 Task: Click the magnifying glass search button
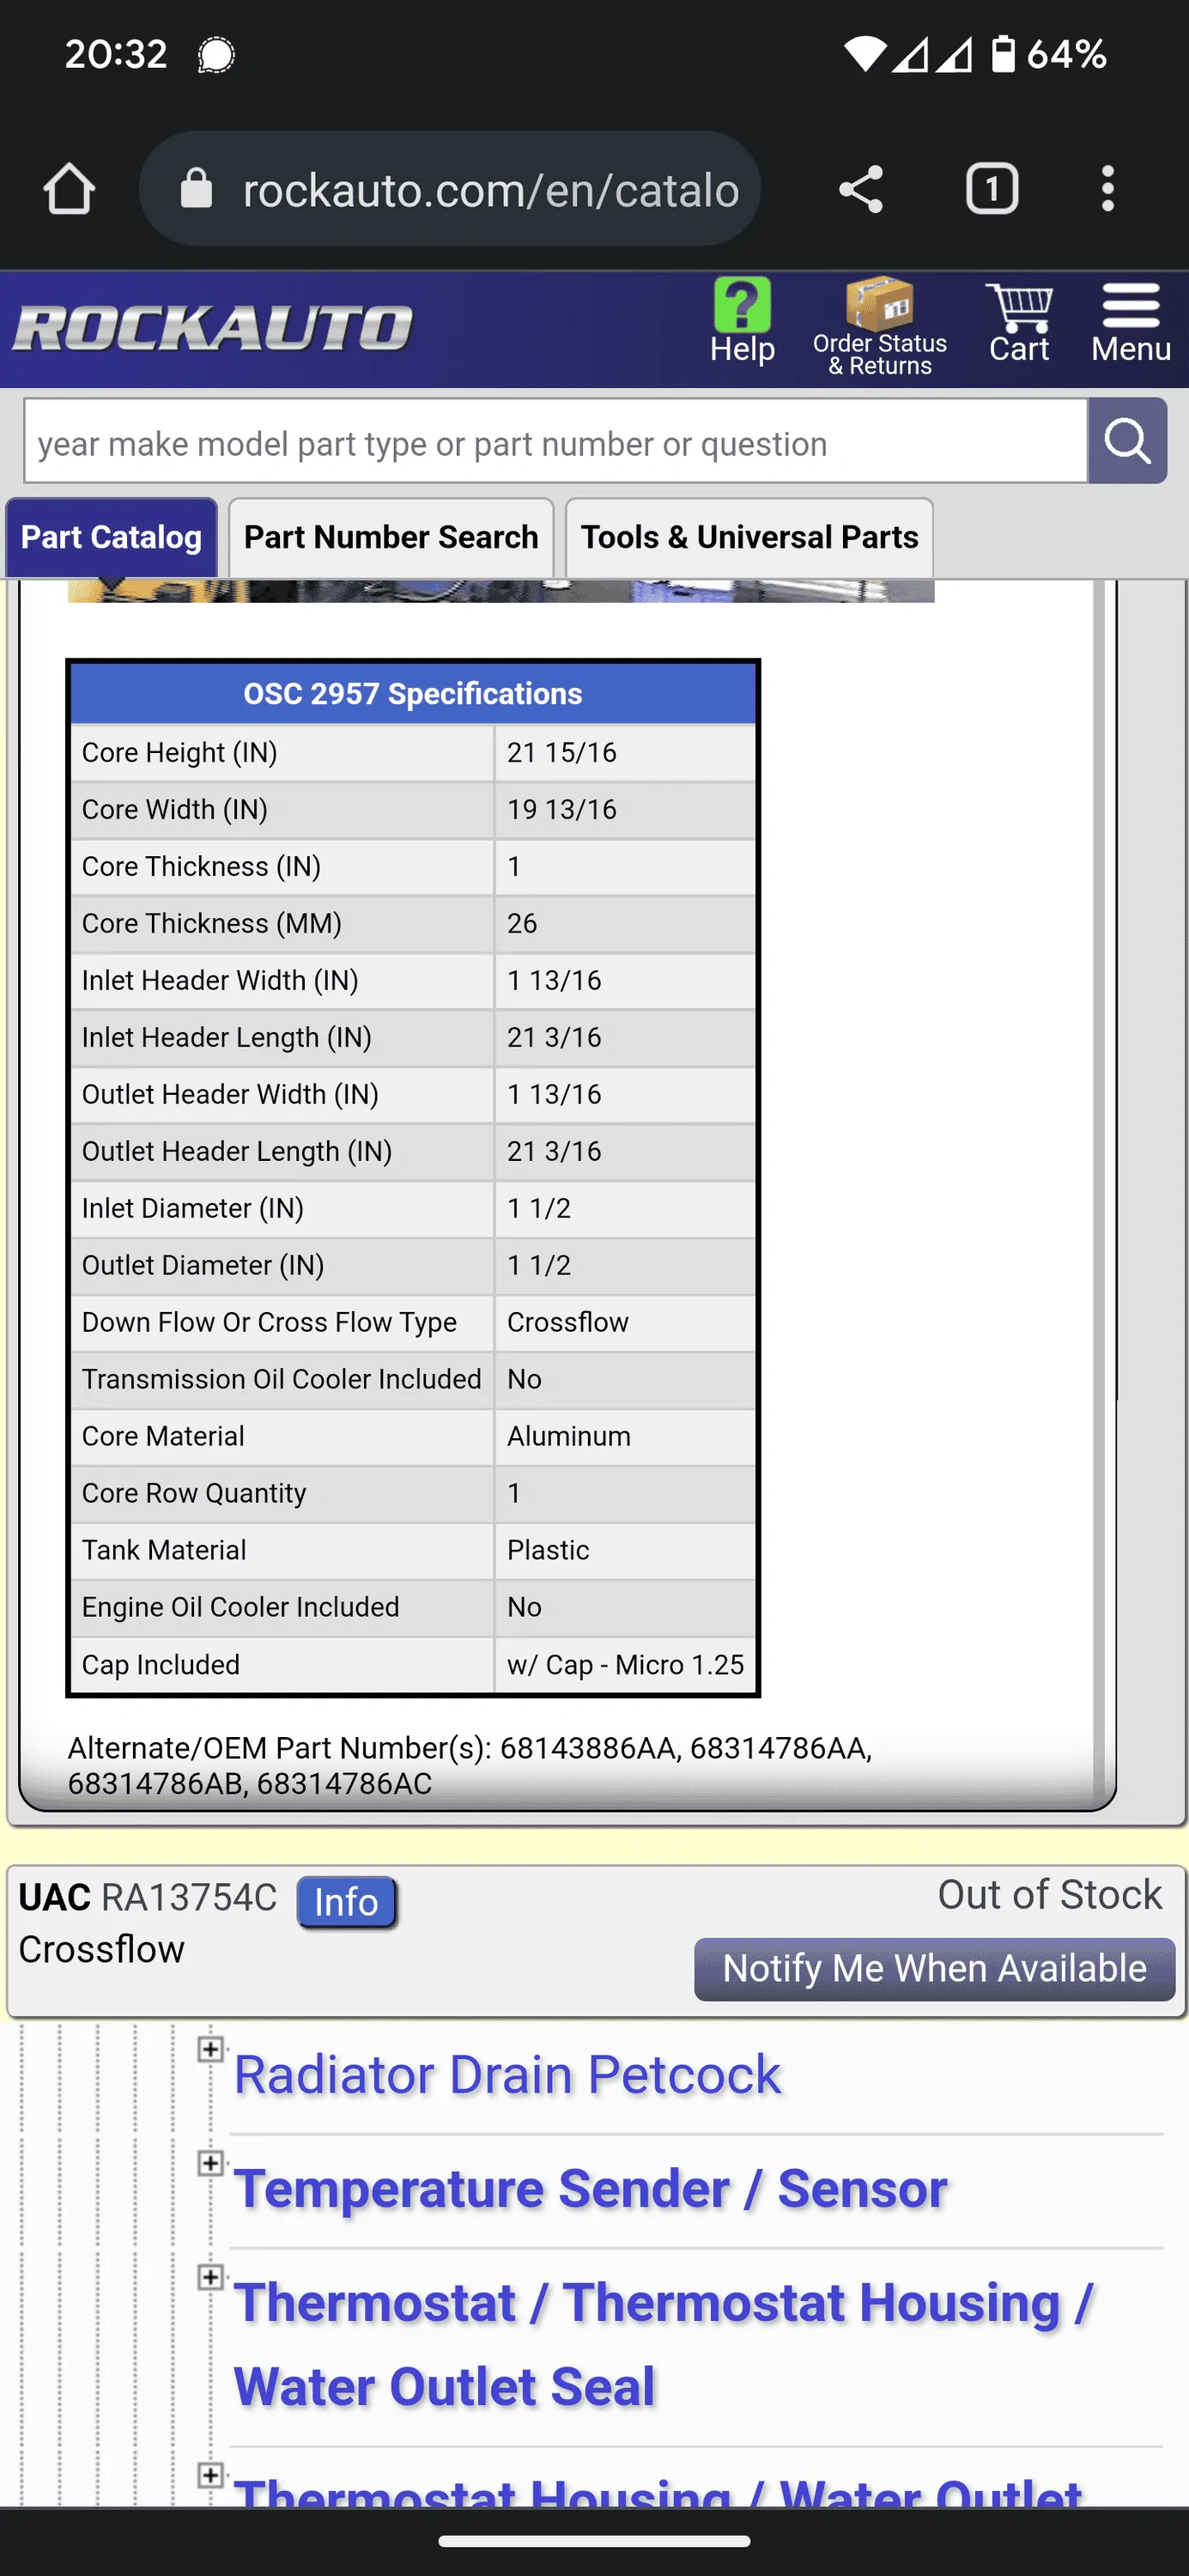click(x=1127, y=441)
